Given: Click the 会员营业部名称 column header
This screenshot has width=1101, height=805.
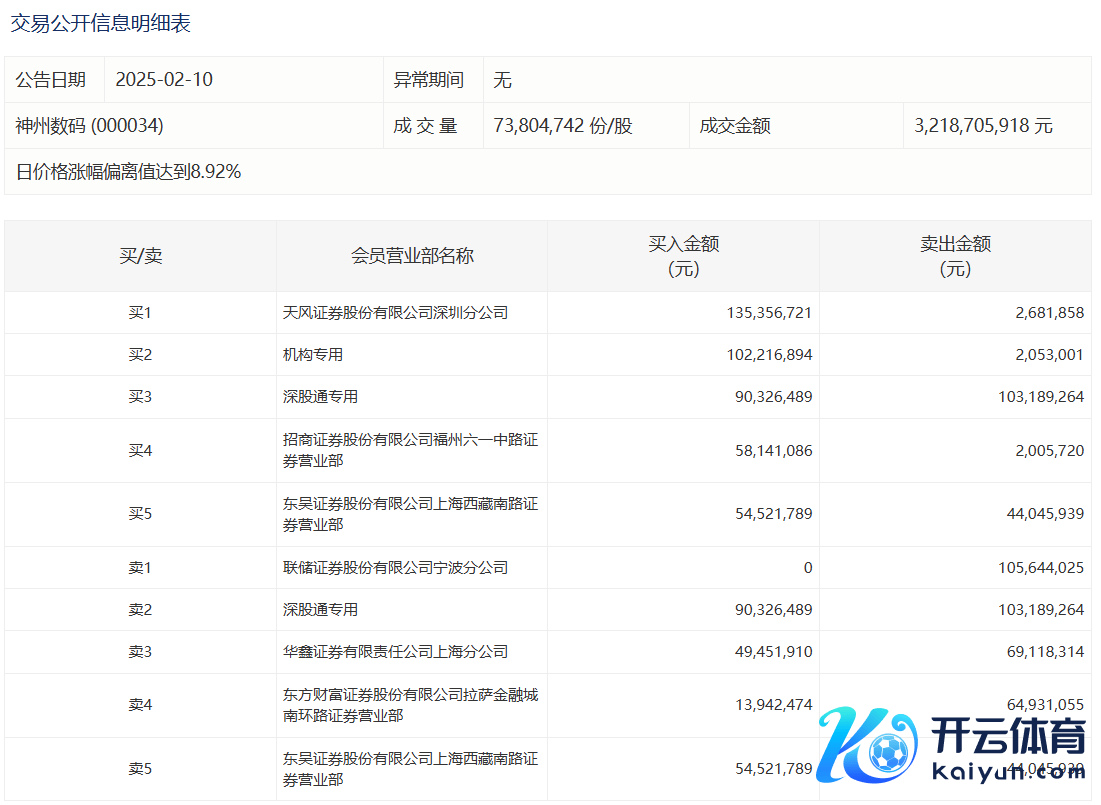Looking at the screenshot, I should [x=412, y=256].
